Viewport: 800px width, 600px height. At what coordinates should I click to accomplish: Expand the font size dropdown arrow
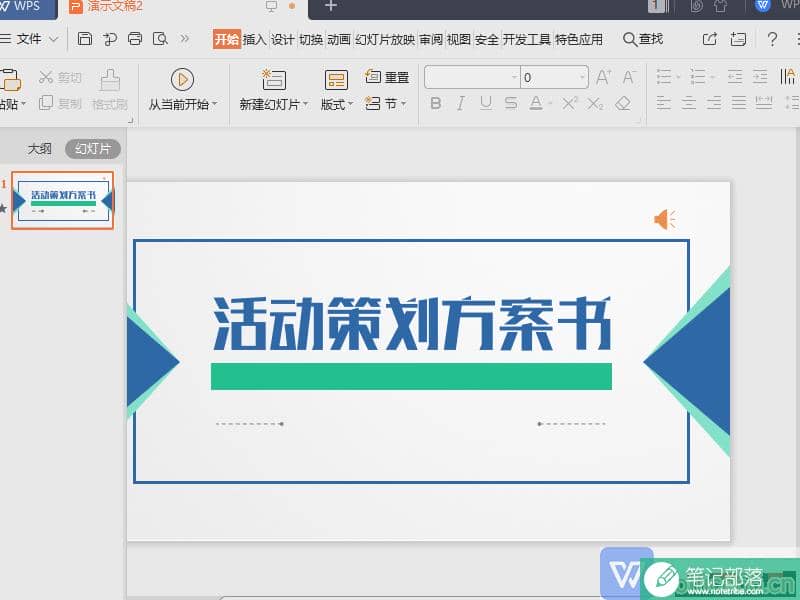[582, 78]
